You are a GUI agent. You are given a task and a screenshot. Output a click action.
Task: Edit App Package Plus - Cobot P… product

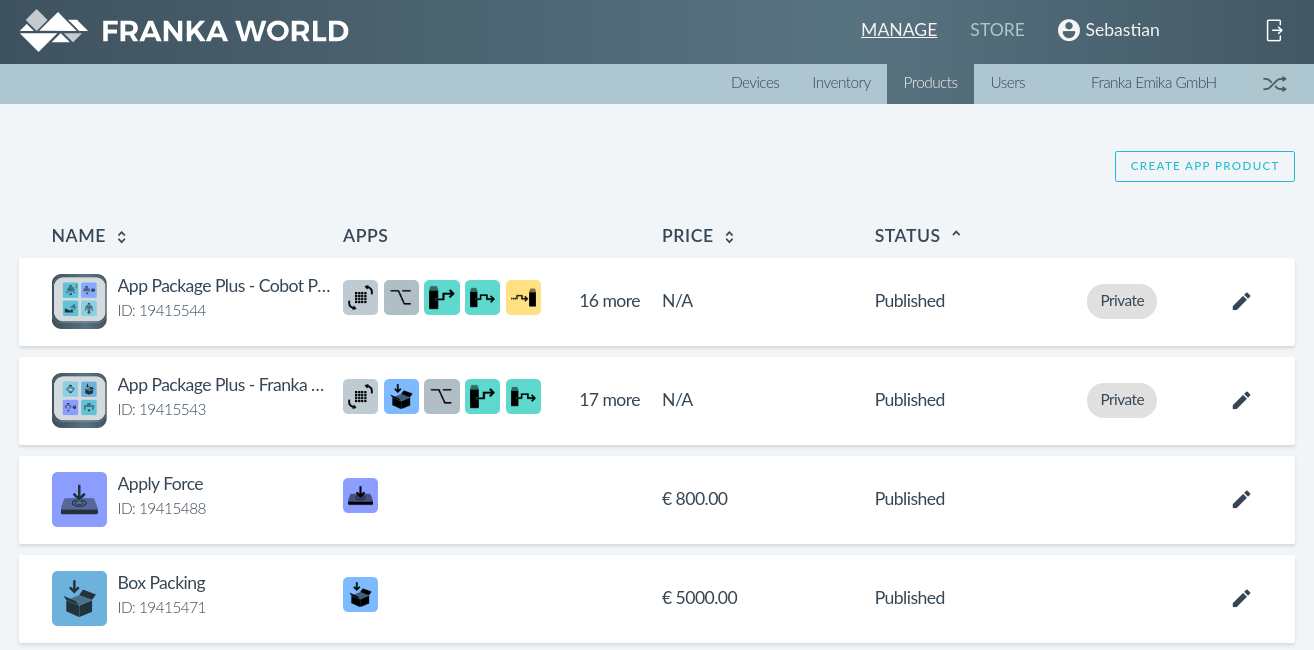coord(1241,301)
